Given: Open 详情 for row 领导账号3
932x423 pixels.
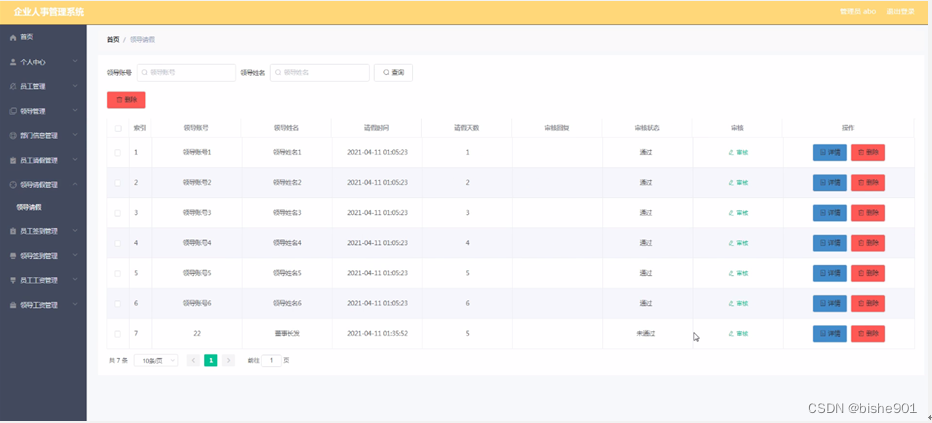Looking at the screenshot, I should [830, 213].
